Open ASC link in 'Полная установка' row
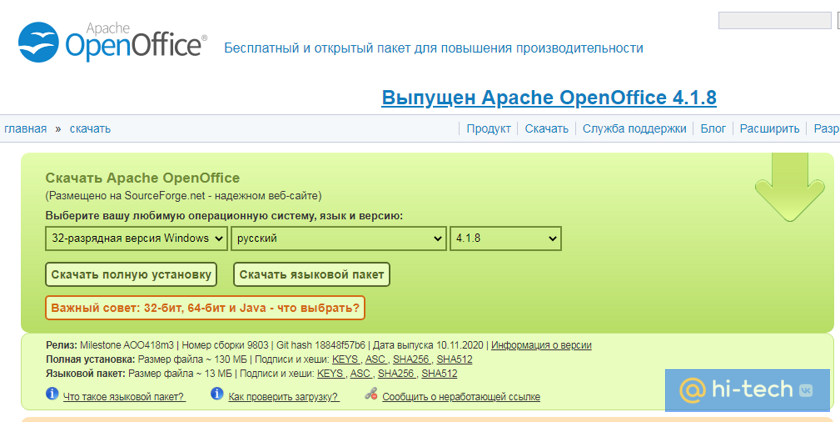Image resolution: width=840 pixels, height=422 pixels. [x=376, y=359]
